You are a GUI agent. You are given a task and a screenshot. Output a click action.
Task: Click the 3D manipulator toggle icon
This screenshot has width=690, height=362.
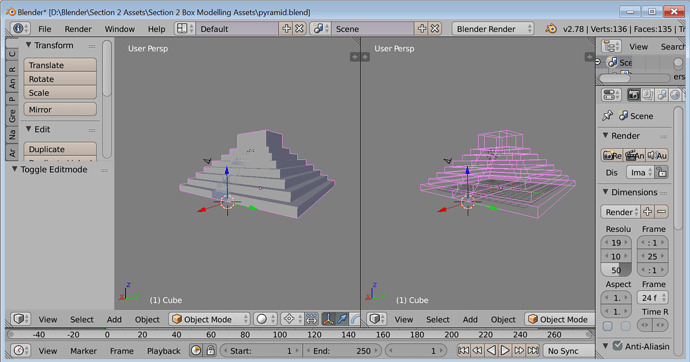tap(328, 319)
